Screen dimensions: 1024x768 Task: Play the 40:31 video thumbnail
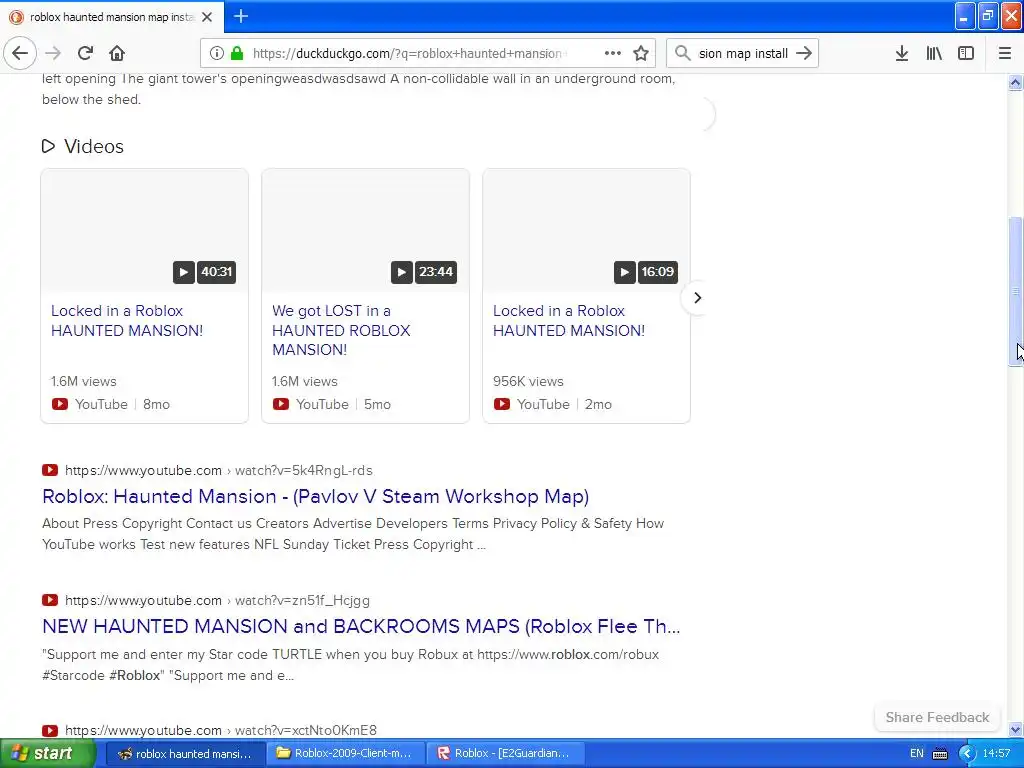144,230
